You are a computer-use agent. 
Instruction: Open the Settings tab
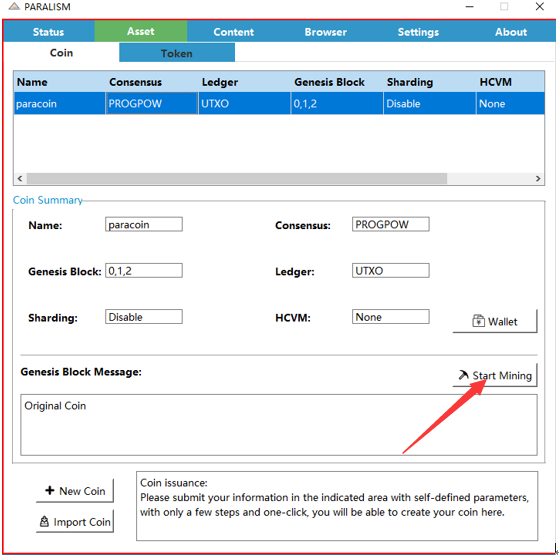[x=418, y=32]
